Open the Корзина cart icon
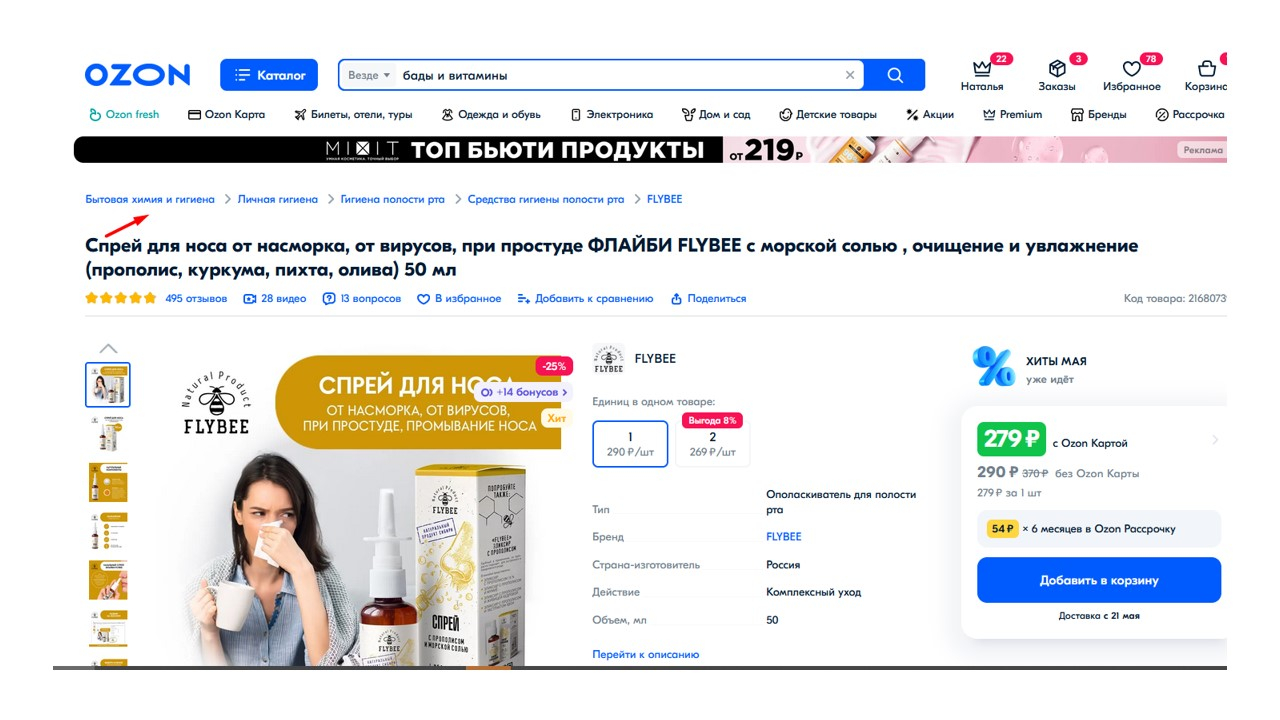Screen dimensions: 1280x720 (1207, 69)
